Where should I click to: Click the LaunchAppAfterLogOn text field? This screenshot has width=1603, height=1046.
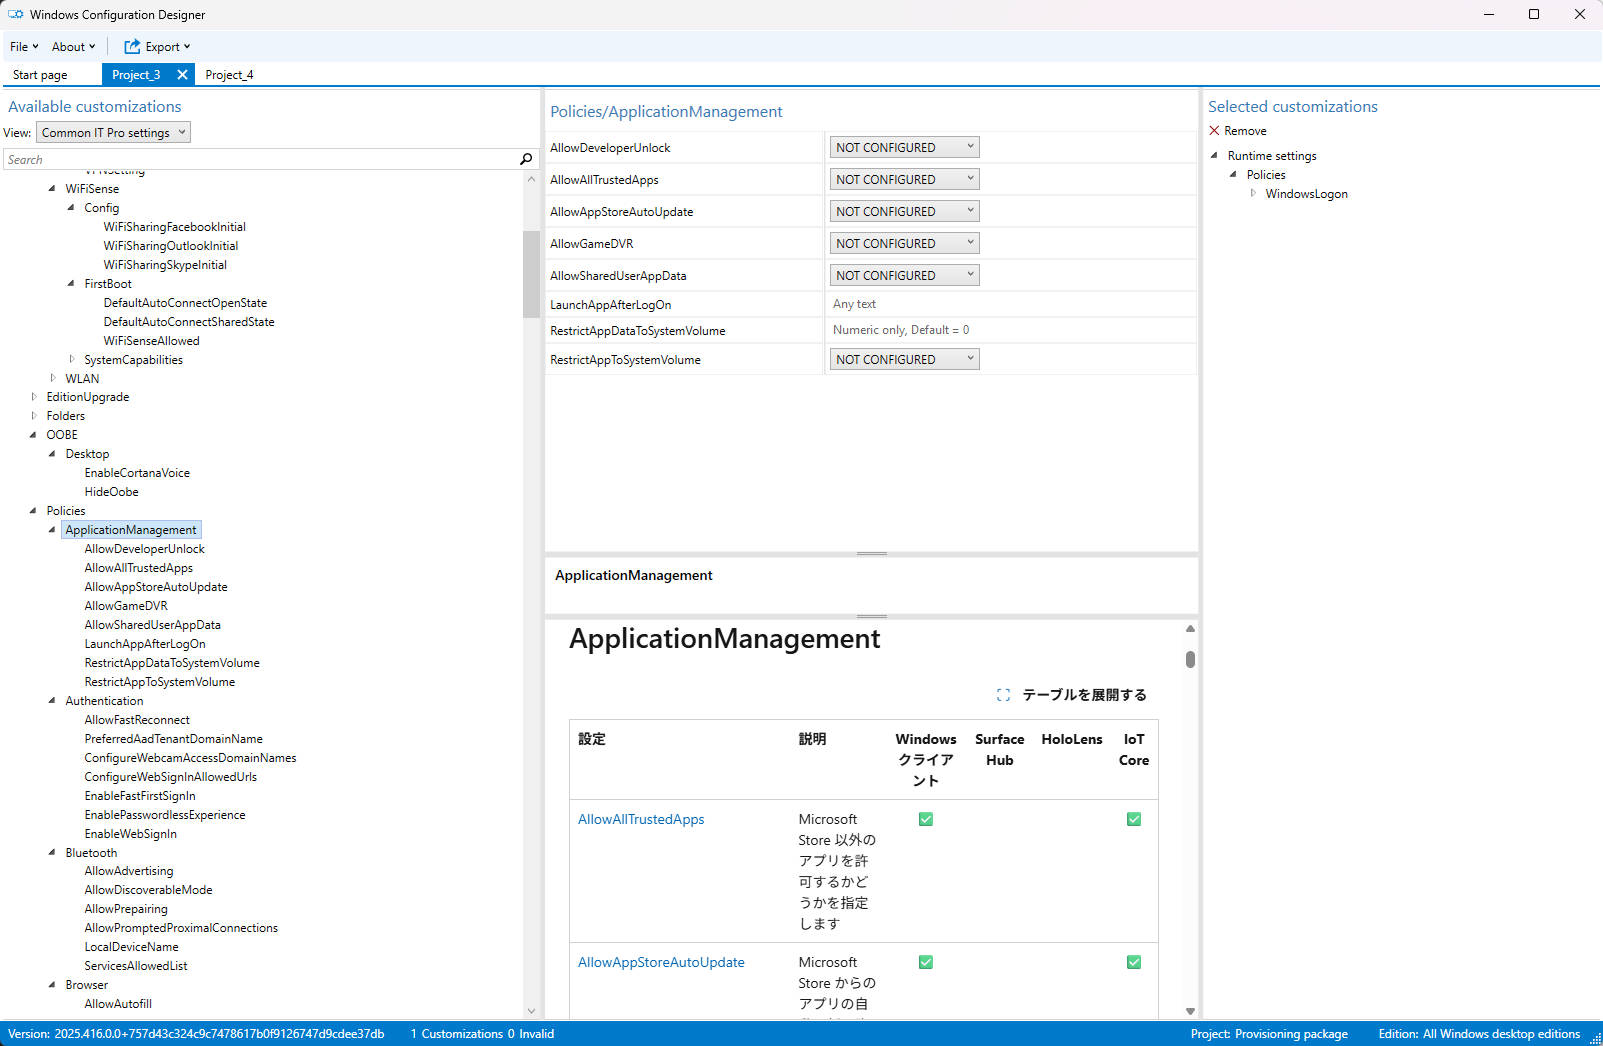[x=1010, y=304]
